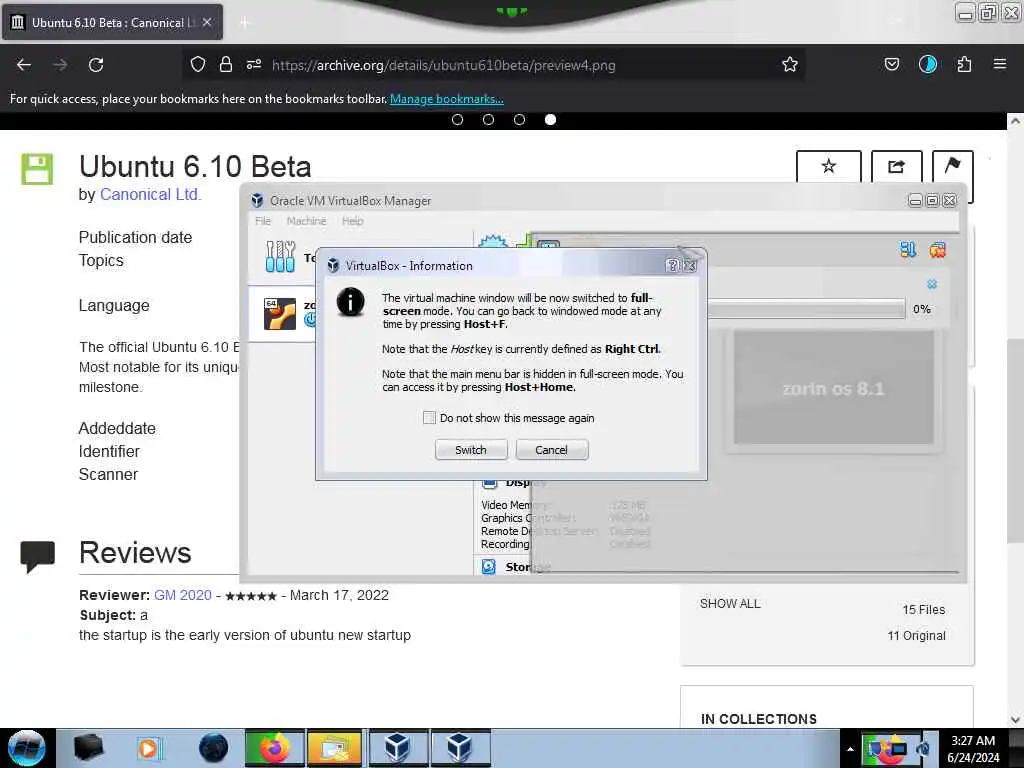Click SHOW ALL in the download options
1024x768 pixels.
(730, 603)
